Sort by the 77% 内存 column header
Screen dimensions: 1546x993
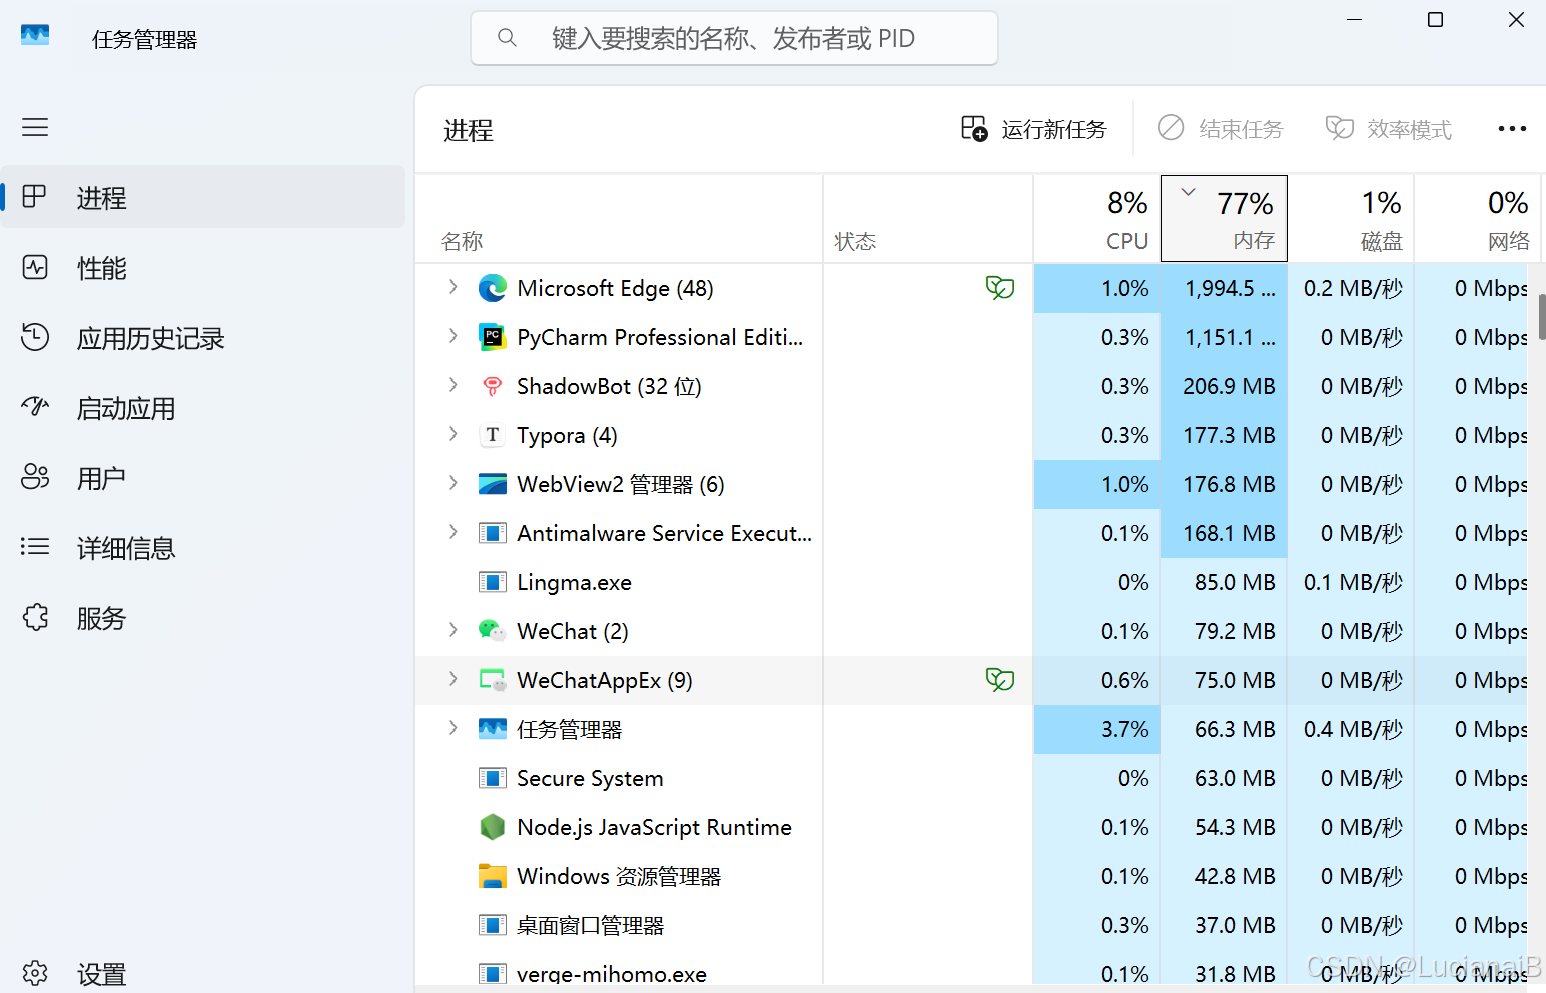(1224, 218)
